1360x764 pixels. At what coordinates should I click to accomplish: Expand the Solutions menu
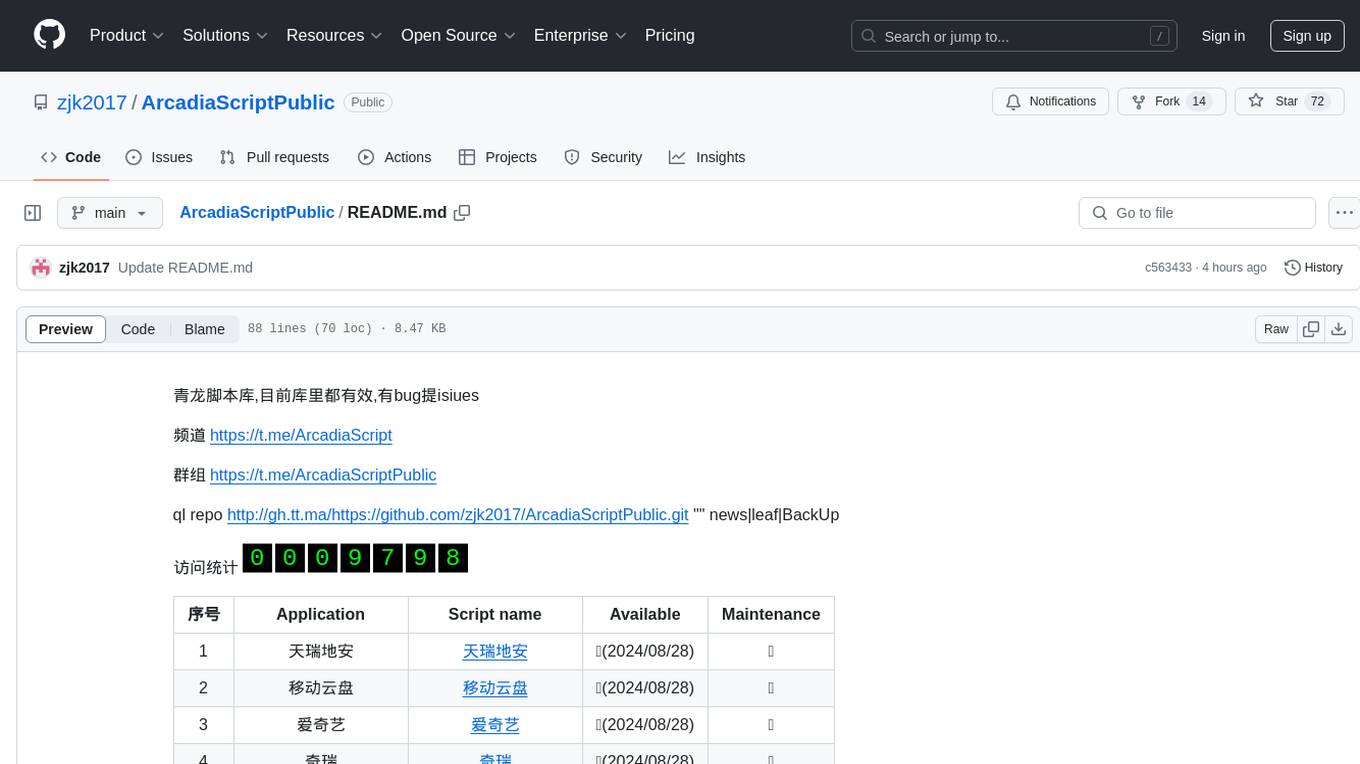[x=225, y=35]
